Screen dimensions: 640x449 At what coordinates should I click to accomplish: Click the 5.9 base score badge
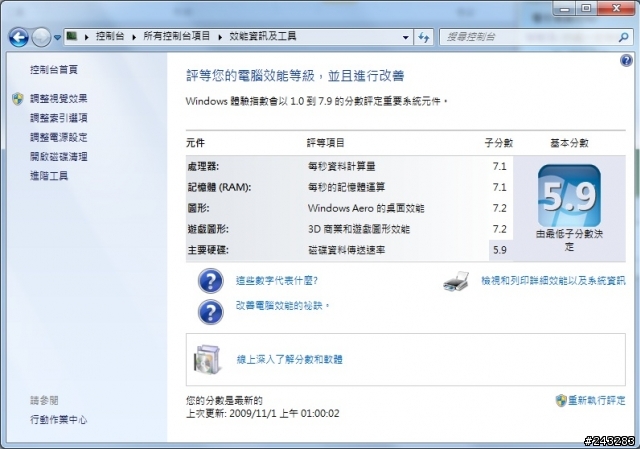pyautogui.click(x=569, y=196)
